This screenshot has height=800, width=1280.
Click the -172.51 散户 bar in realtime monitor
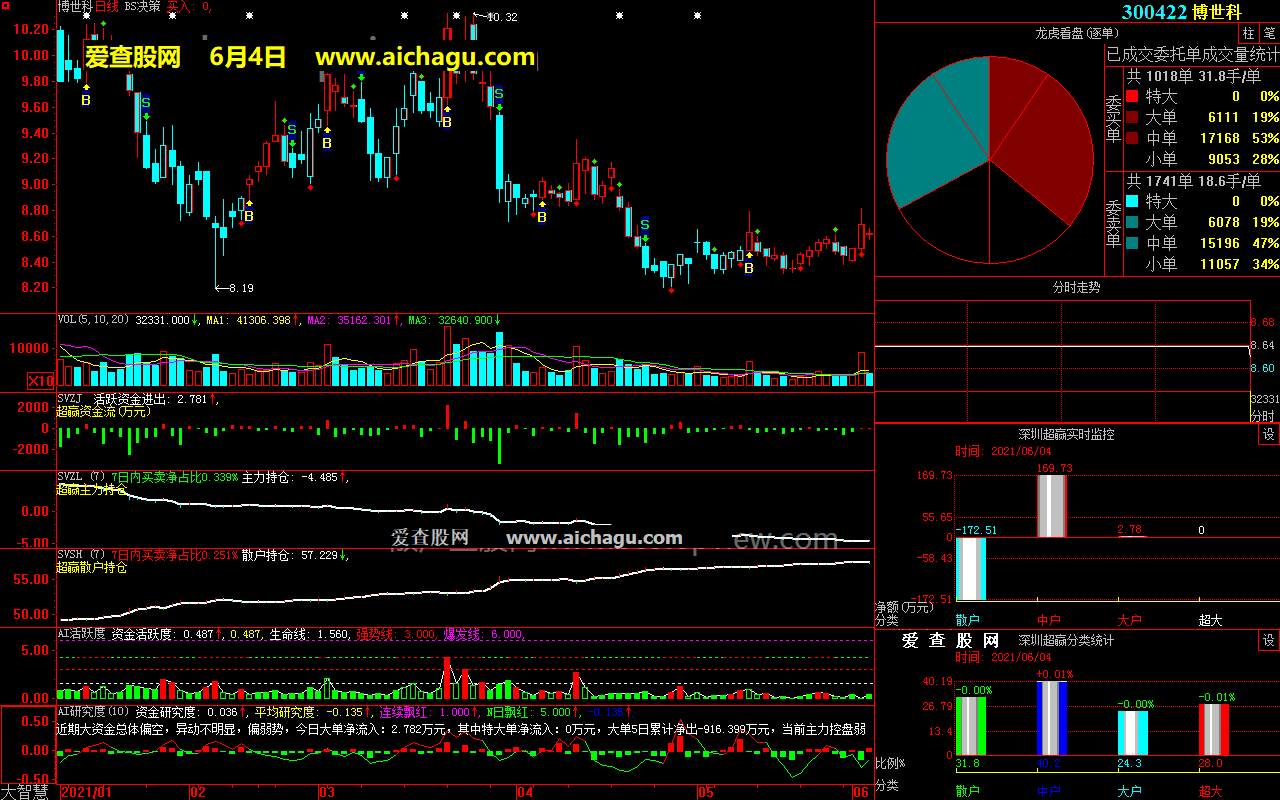(971, 568)
